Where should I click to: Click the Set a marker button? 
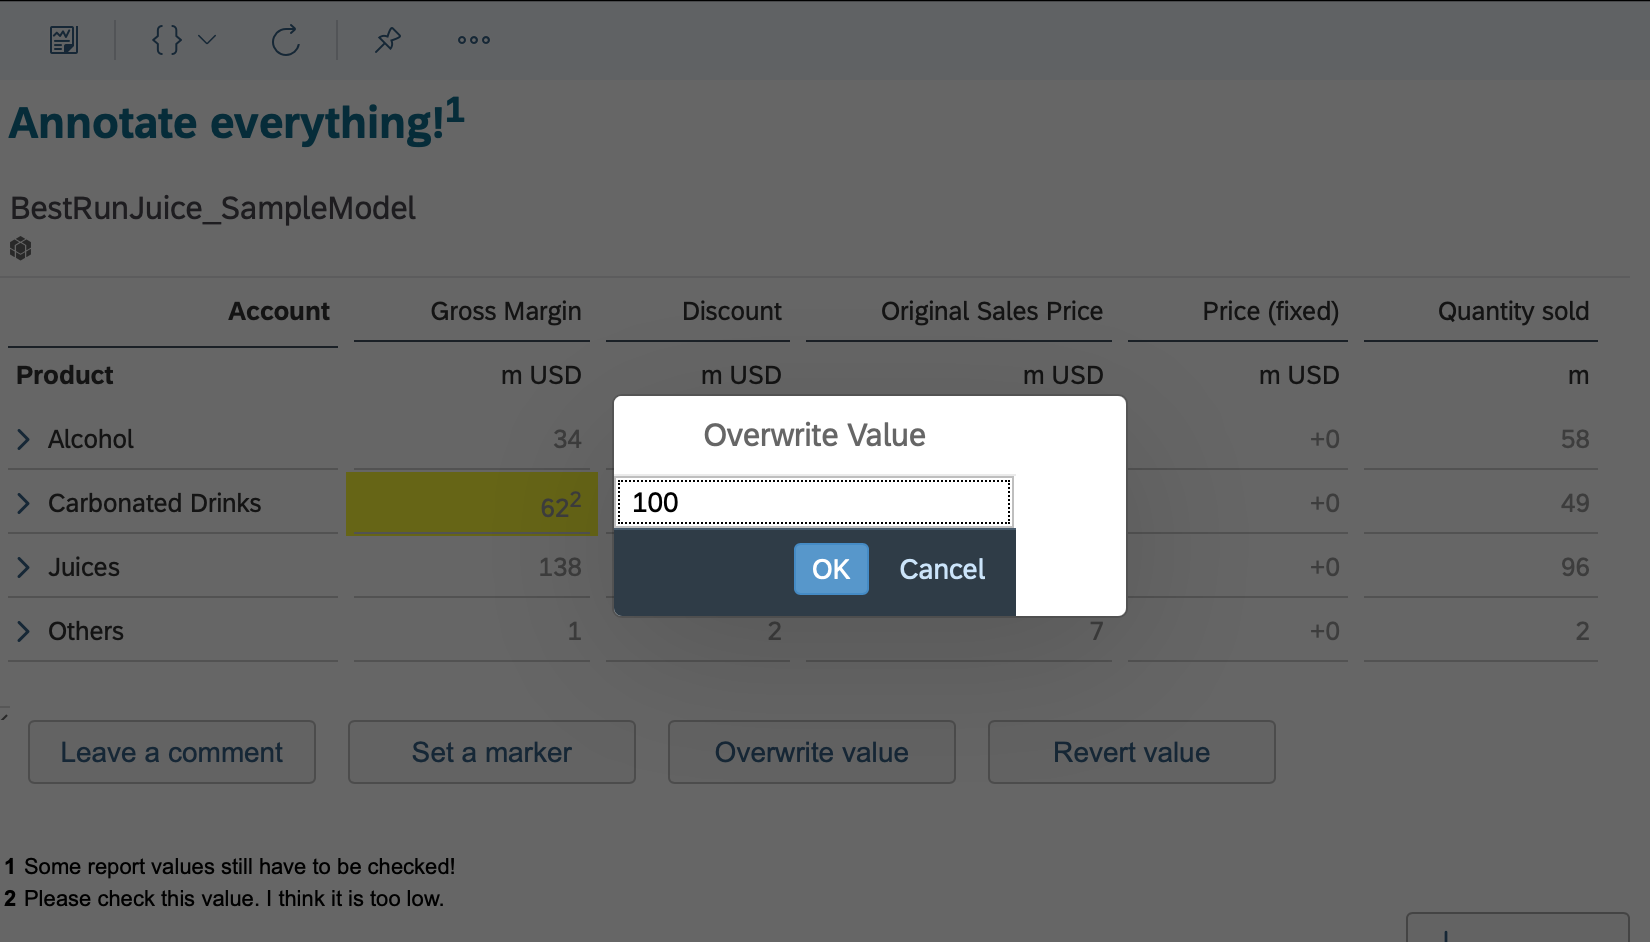point(492,752)
